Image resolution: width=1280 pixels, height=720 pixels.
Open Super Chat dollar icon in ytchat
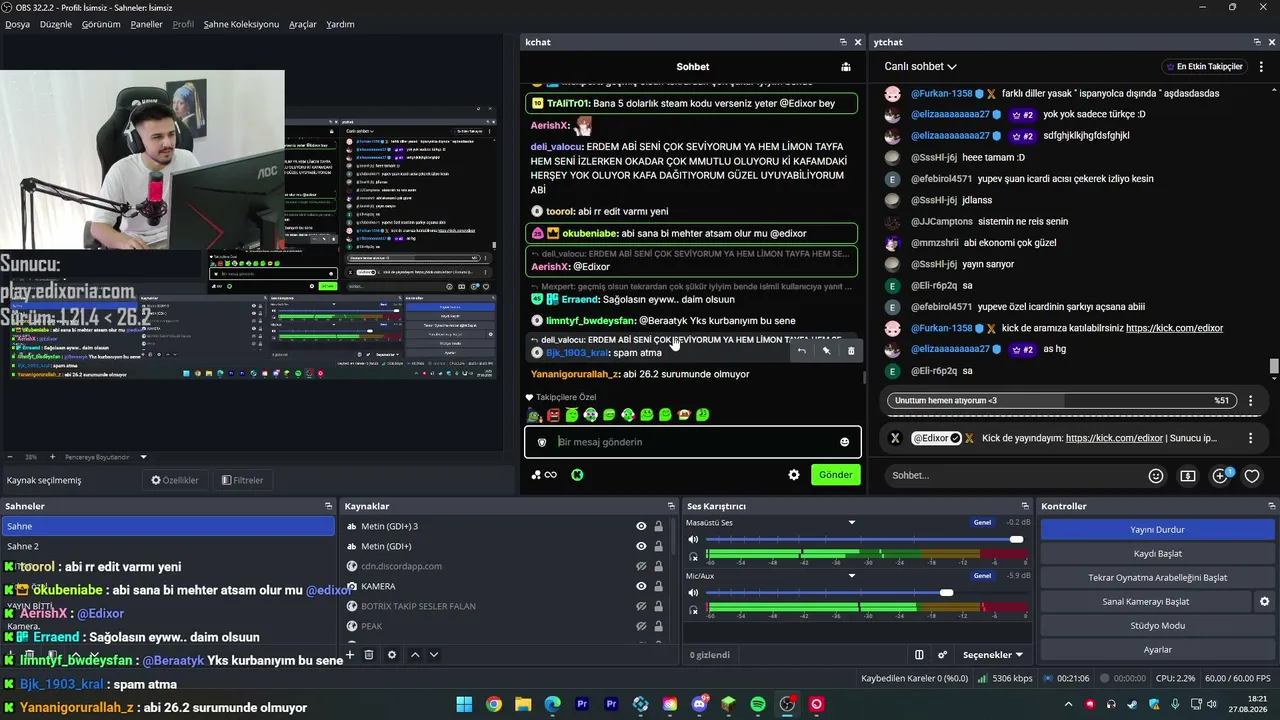point(1188,476)
